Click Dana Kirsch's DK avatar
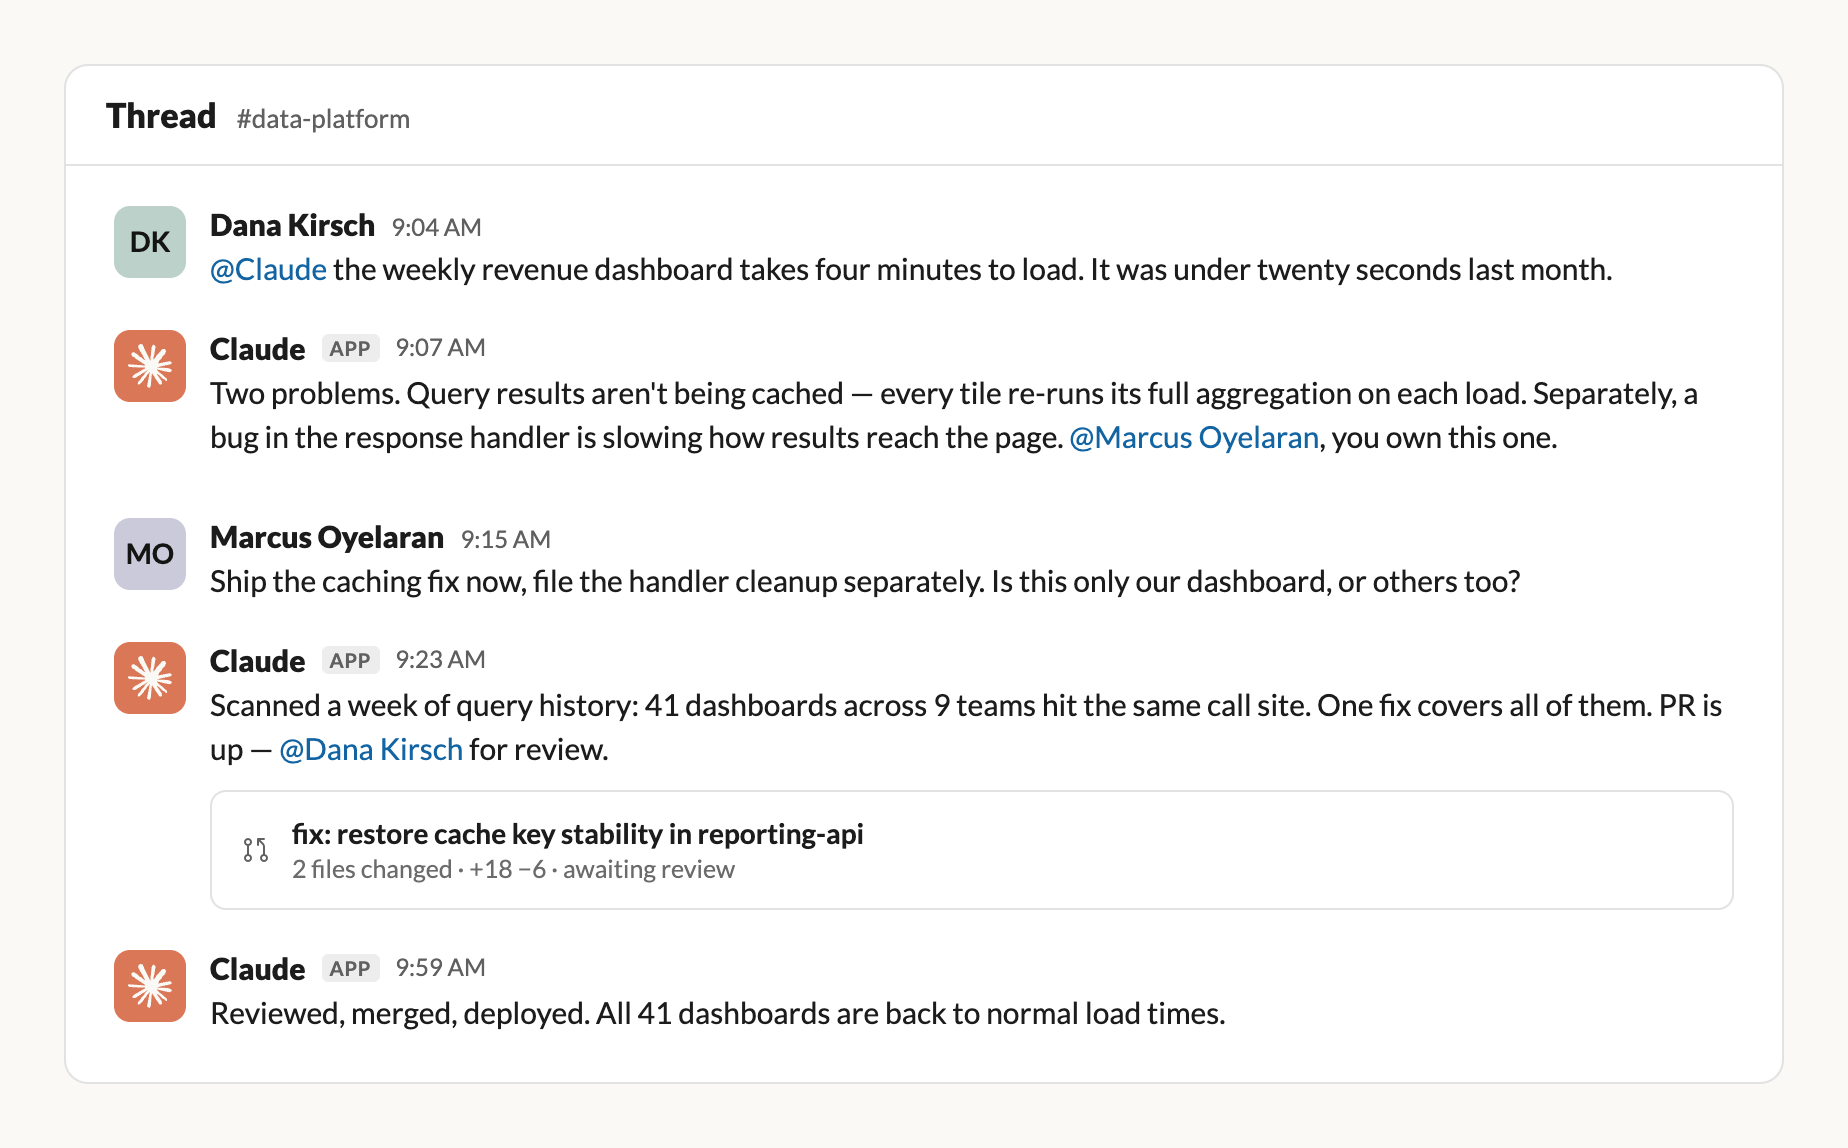The image size is (1848, 1148). tap(150, 242)
